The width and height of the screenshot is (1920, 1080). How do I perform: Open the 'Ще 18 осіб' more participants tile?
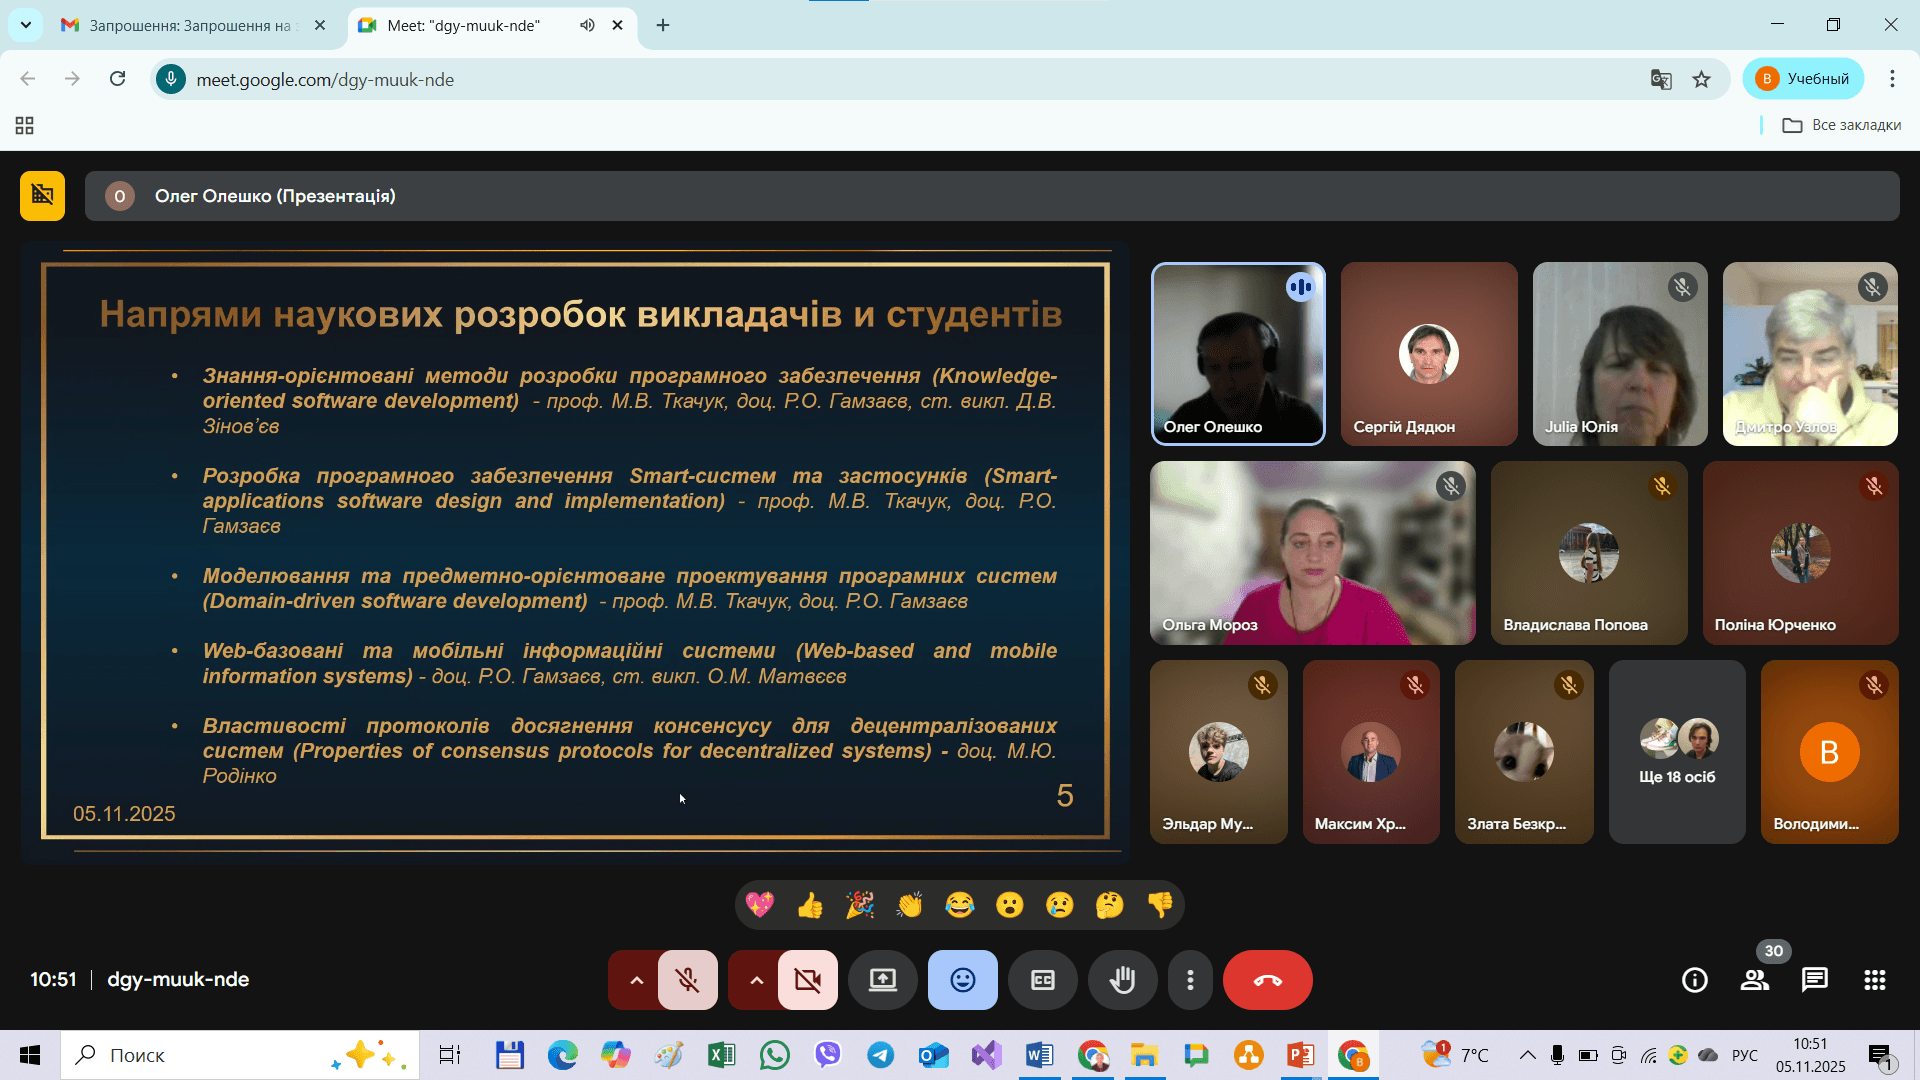(1677, 752)
